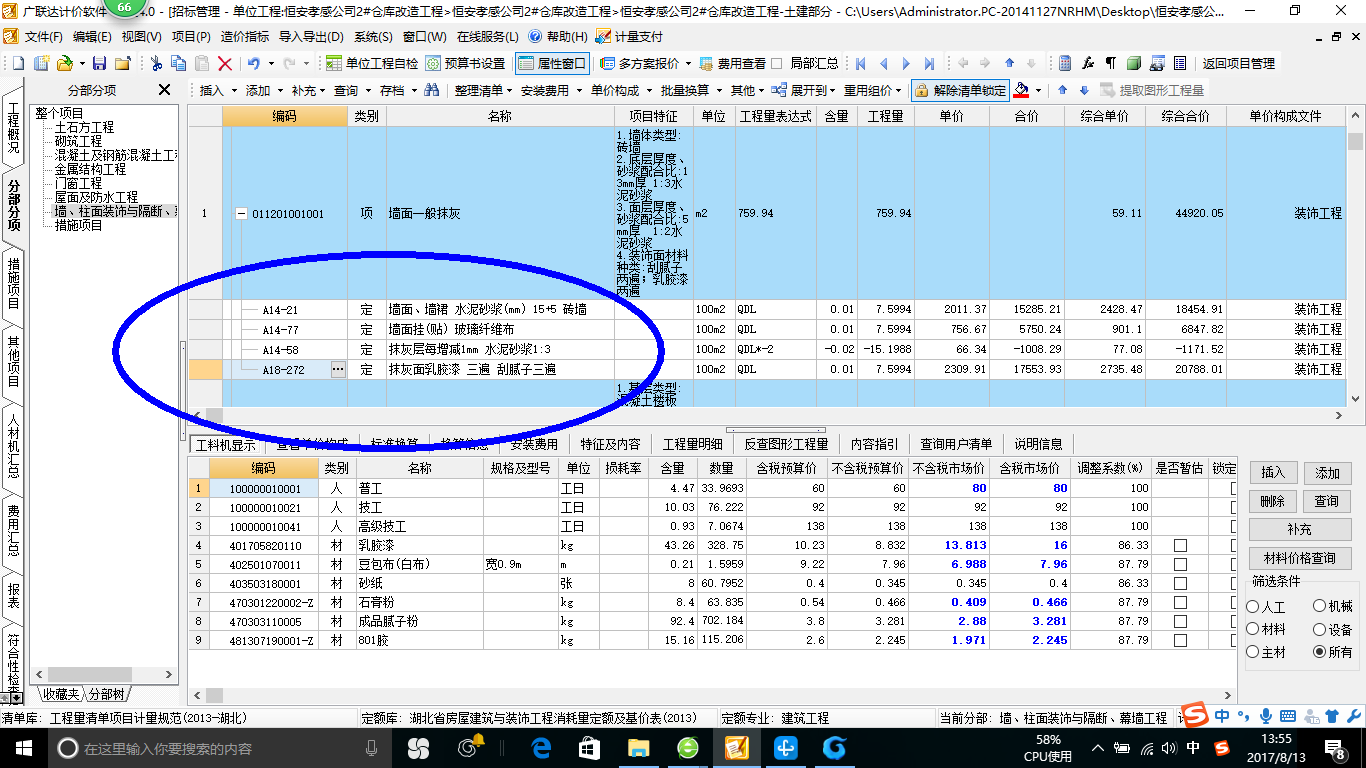Click the fx formula icon
The width and height of the screenshot is (1366, 768).
pos(1088,63)
